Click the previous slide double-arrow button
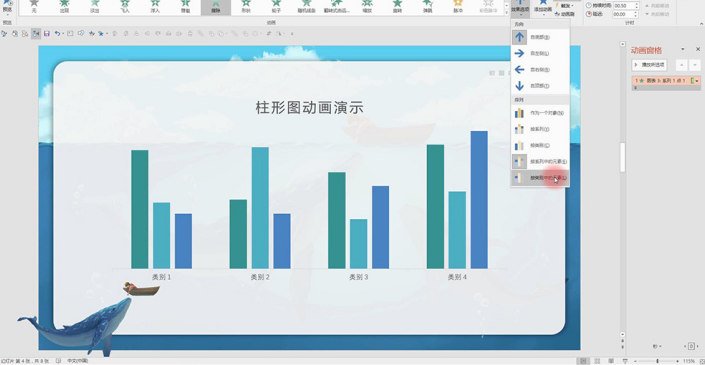 [623, 341]
